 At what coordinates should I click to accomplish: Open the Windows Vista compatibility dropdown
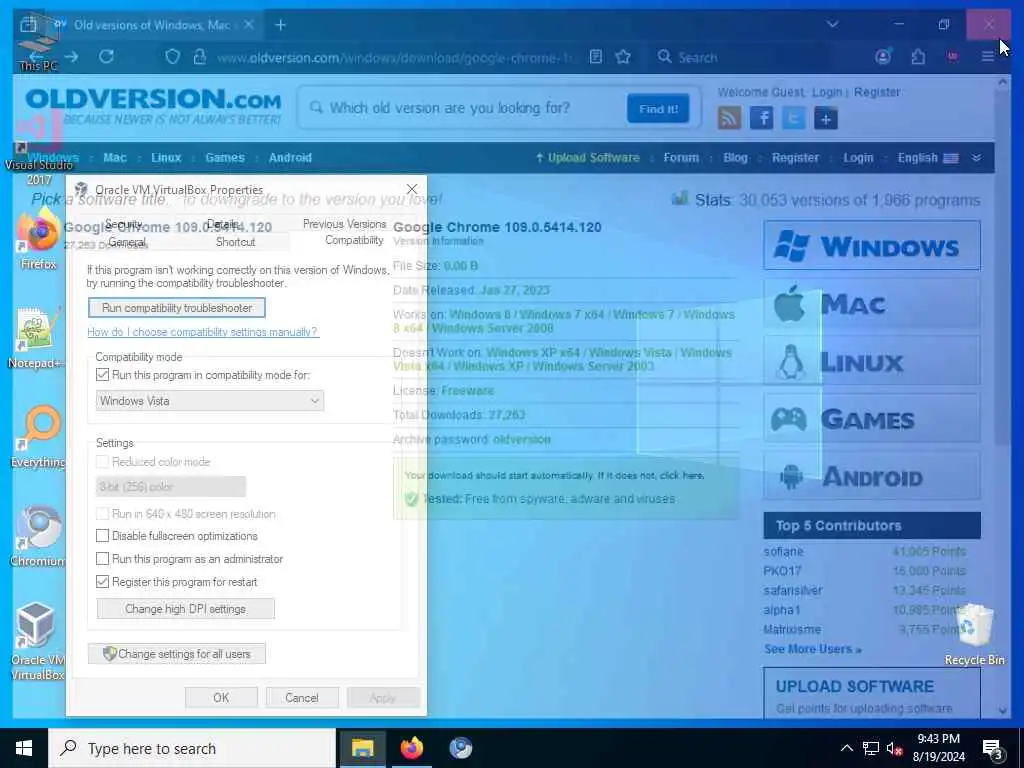[210, 400]
